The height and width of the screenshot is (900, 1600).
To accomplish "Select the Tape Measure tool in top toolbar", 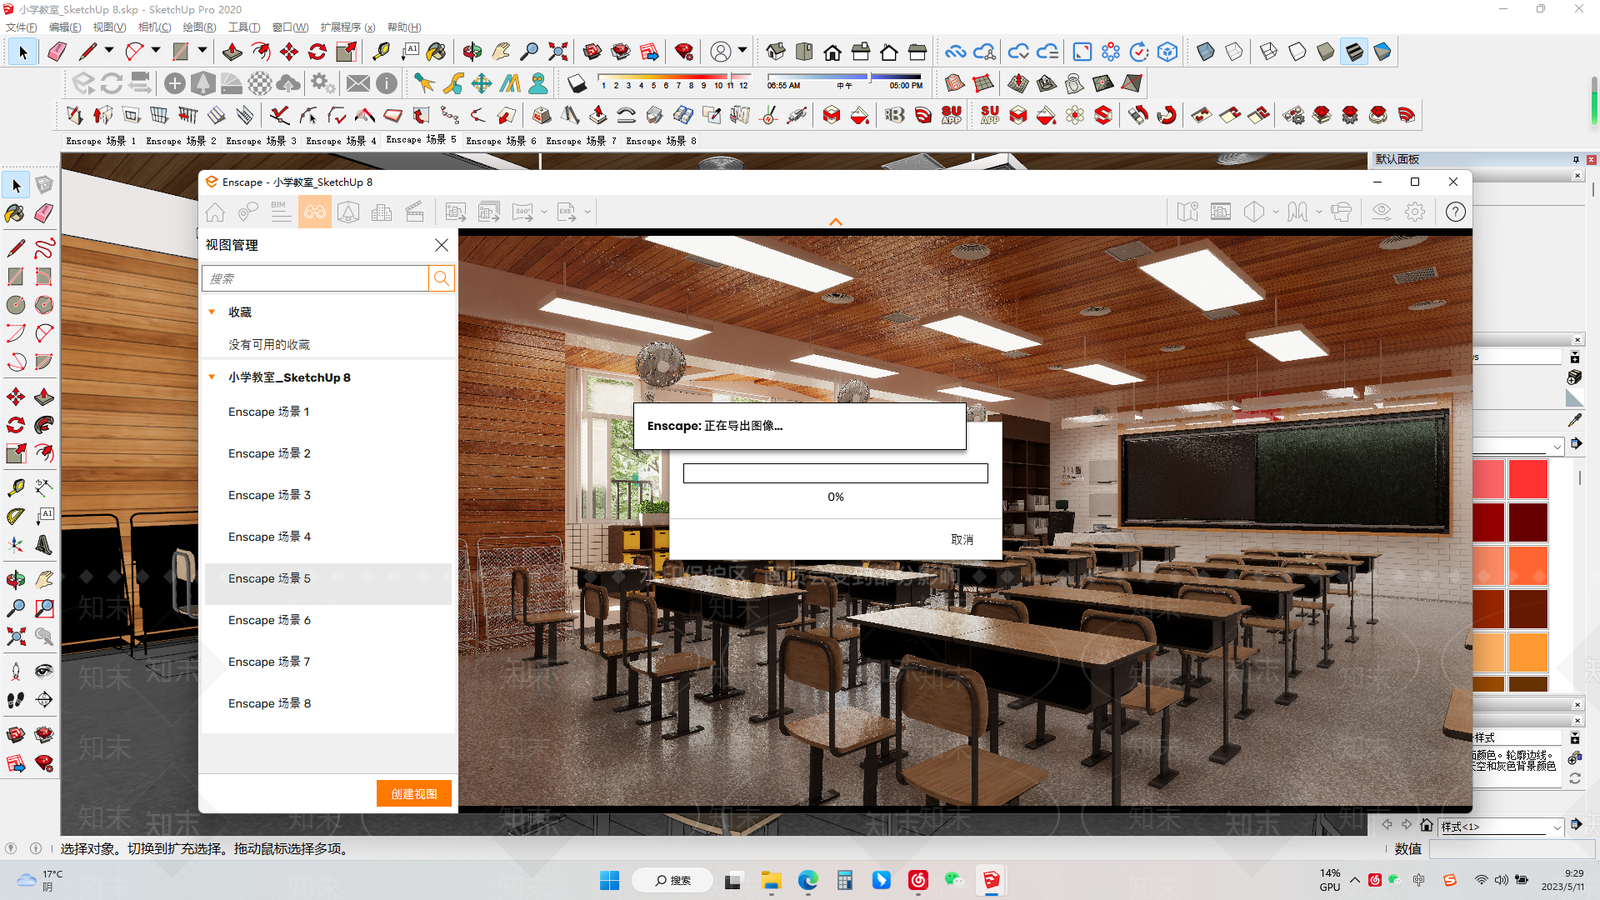I will [381, 51].
